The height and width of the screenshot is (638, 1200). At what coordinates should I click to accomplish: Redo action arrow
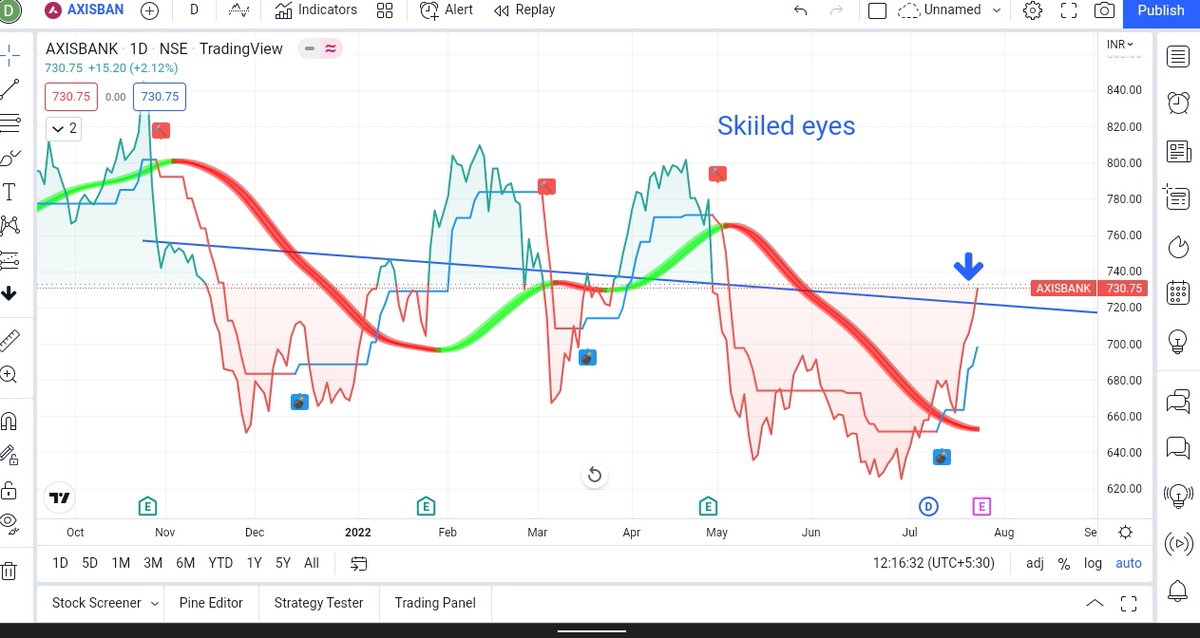pos(837,11)
